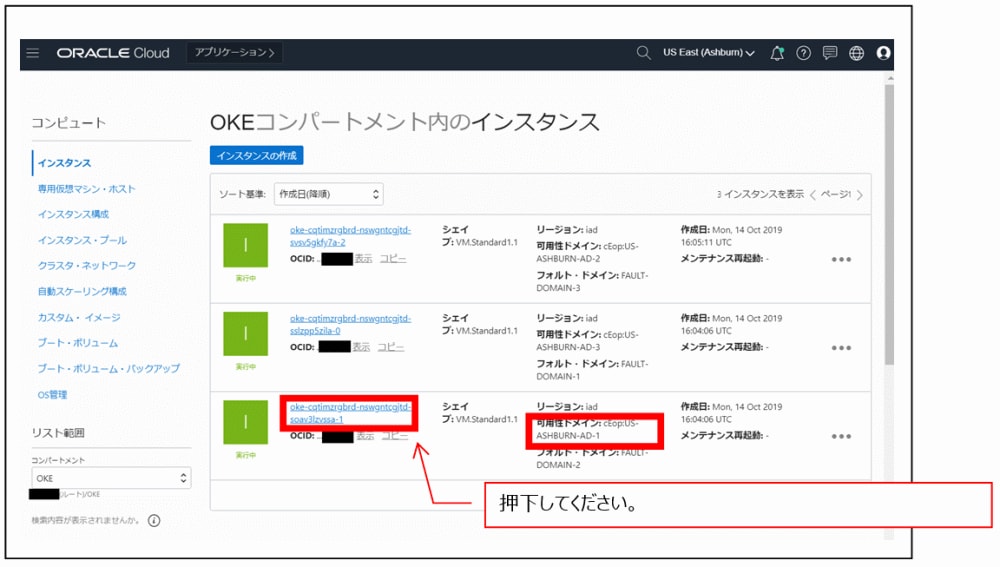Click the info icon beside 検索内容が表示されませんか
The height and width of the screenshot is (567, 1000).
(154, 521)
